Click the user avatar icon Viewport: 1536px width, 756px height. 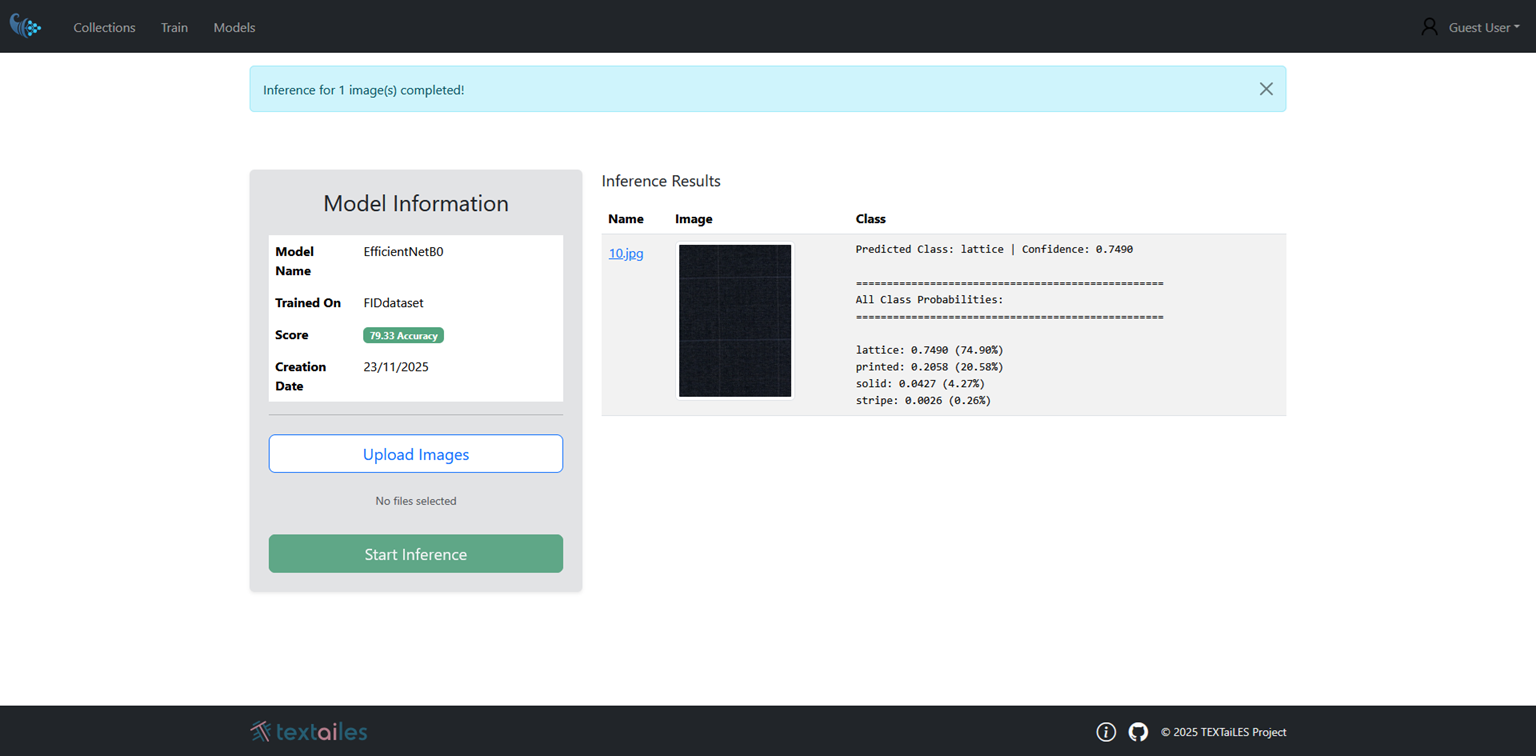point(1429,27)
